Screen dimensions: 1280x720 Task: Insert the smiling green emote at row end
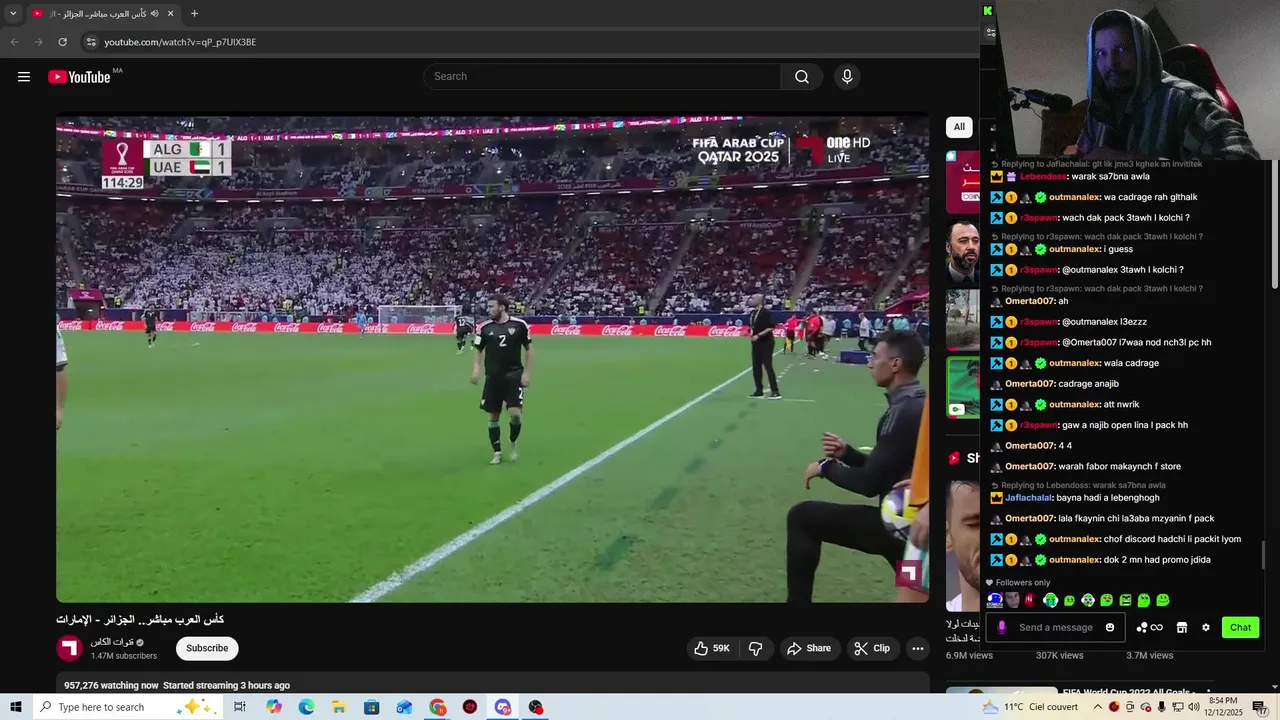(x=1163, y=601)
